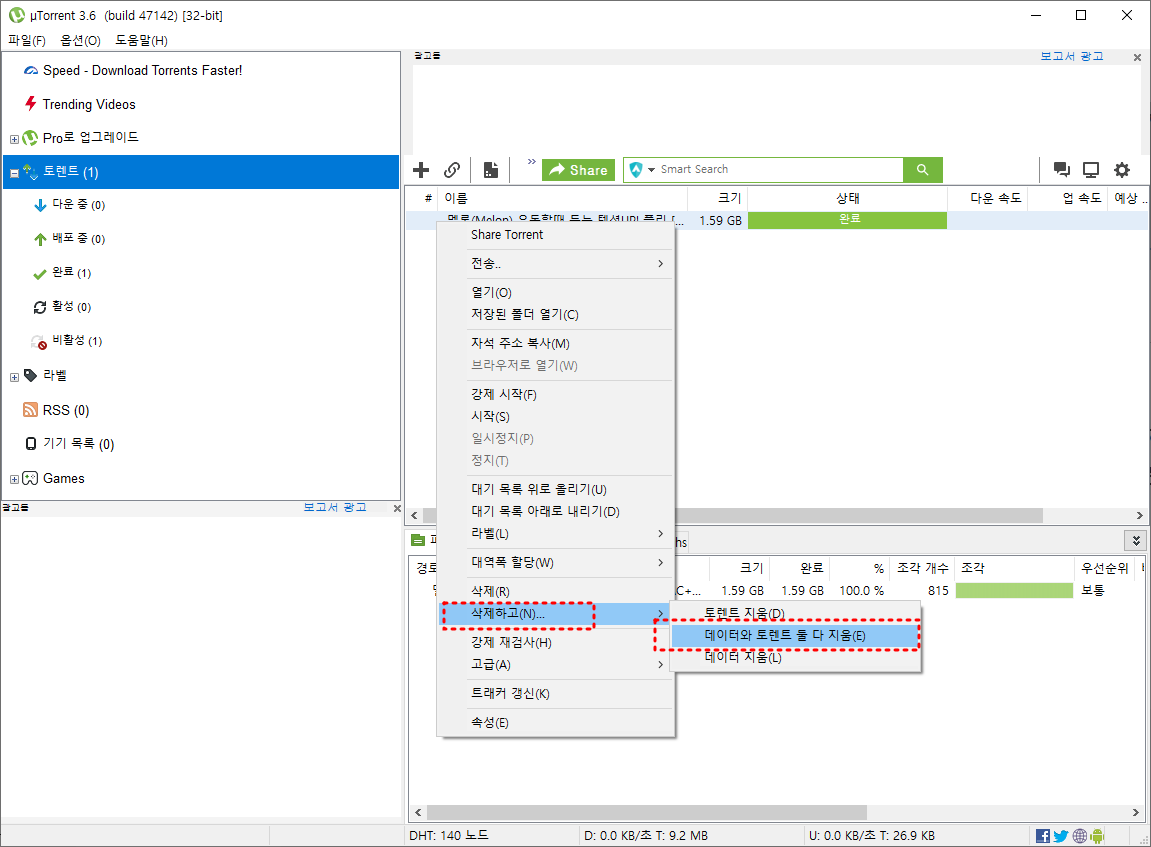Screen dimensions: 1151x847
Task: Choose 대기 목록 아래로 내리기(D)
Action: [x=556, y=512]
